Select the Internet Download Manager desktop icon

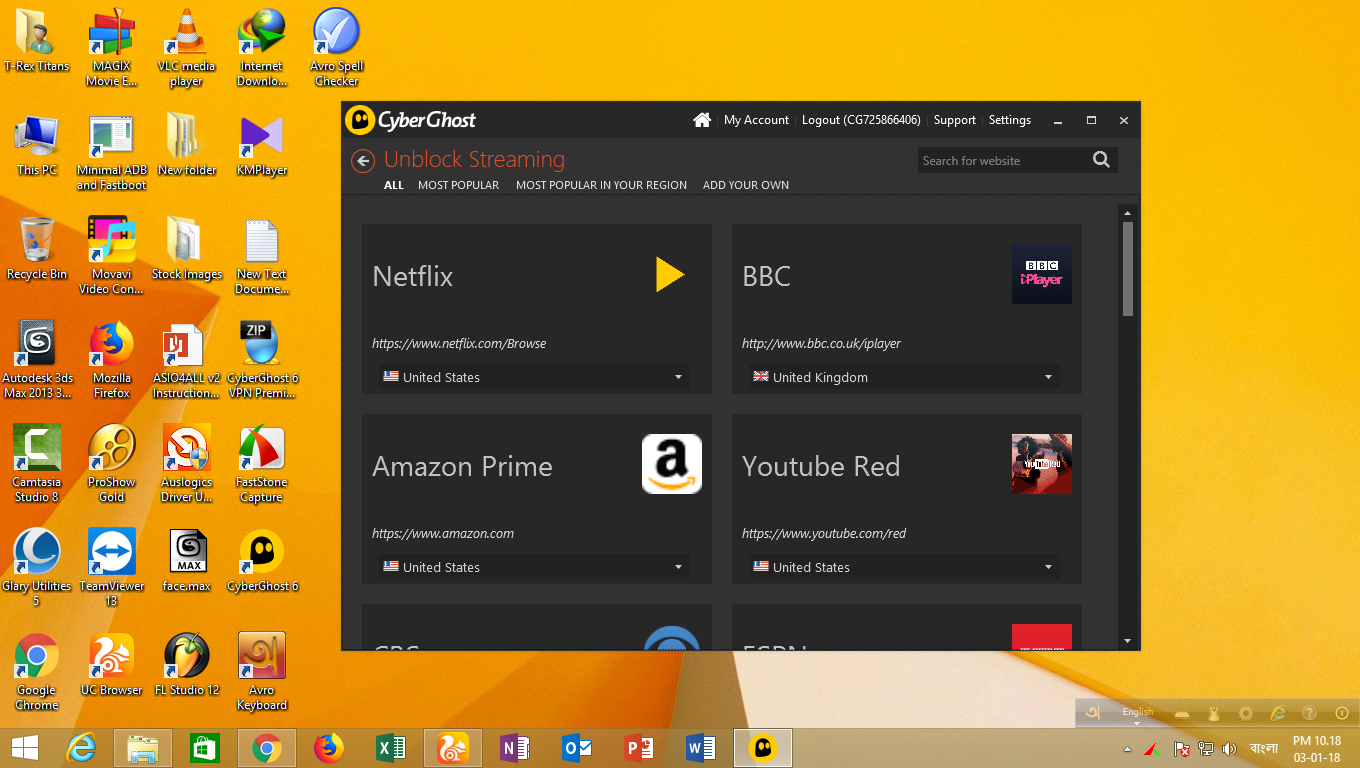point(261,48)
